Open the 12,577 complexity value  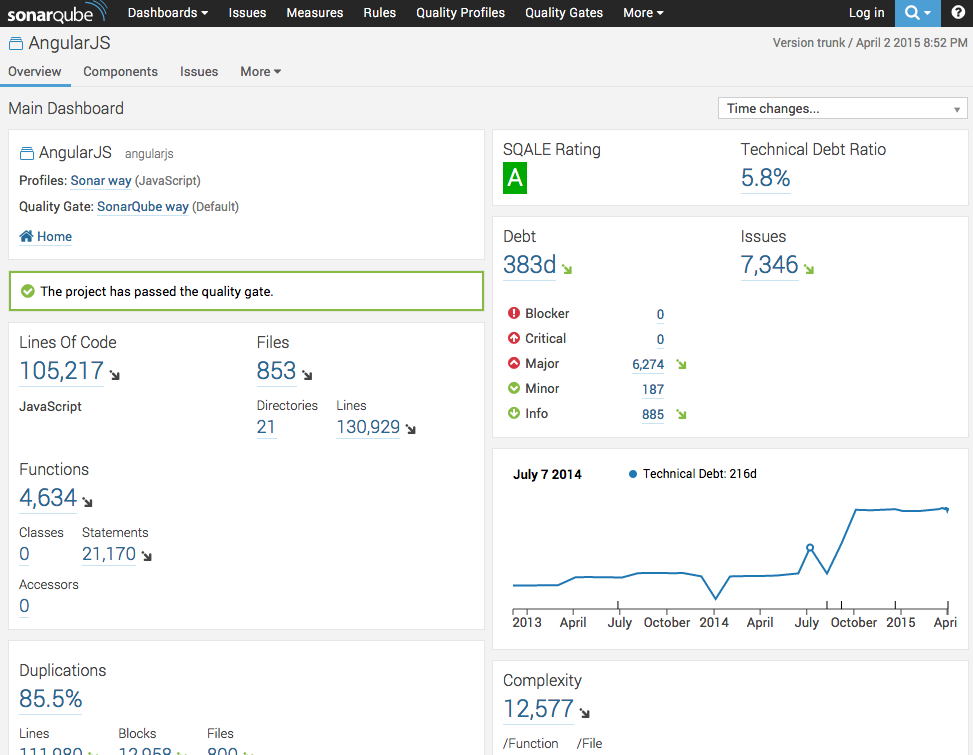click(538, 709)
